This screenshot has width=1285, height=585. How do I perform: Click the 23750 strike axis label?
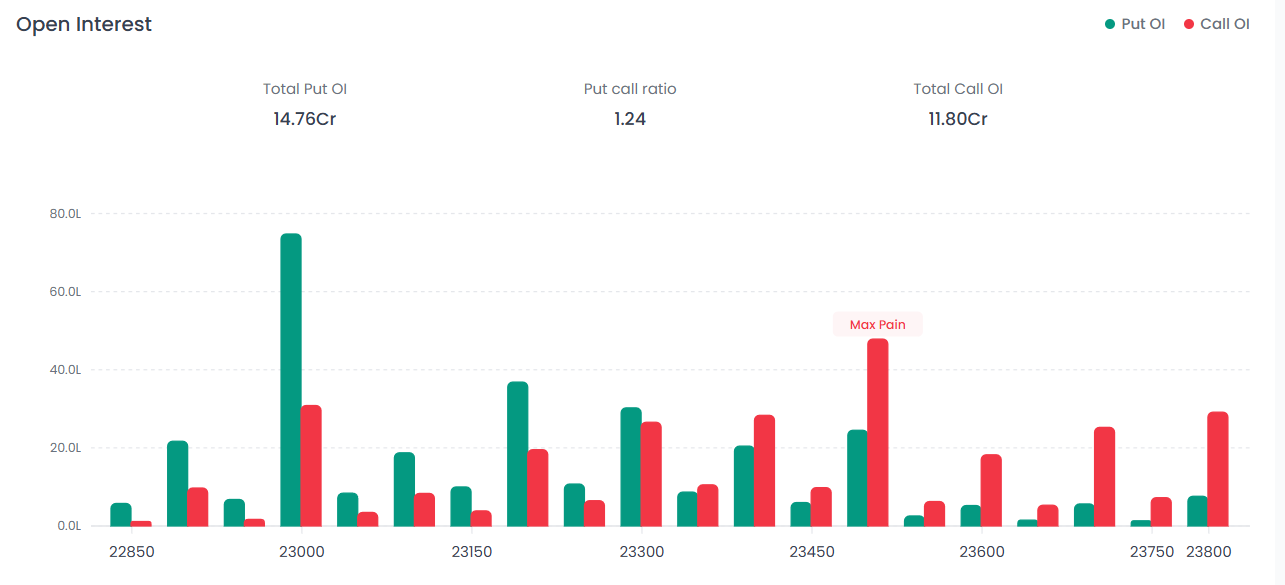pyautogui.click(x=1151, y=552)
